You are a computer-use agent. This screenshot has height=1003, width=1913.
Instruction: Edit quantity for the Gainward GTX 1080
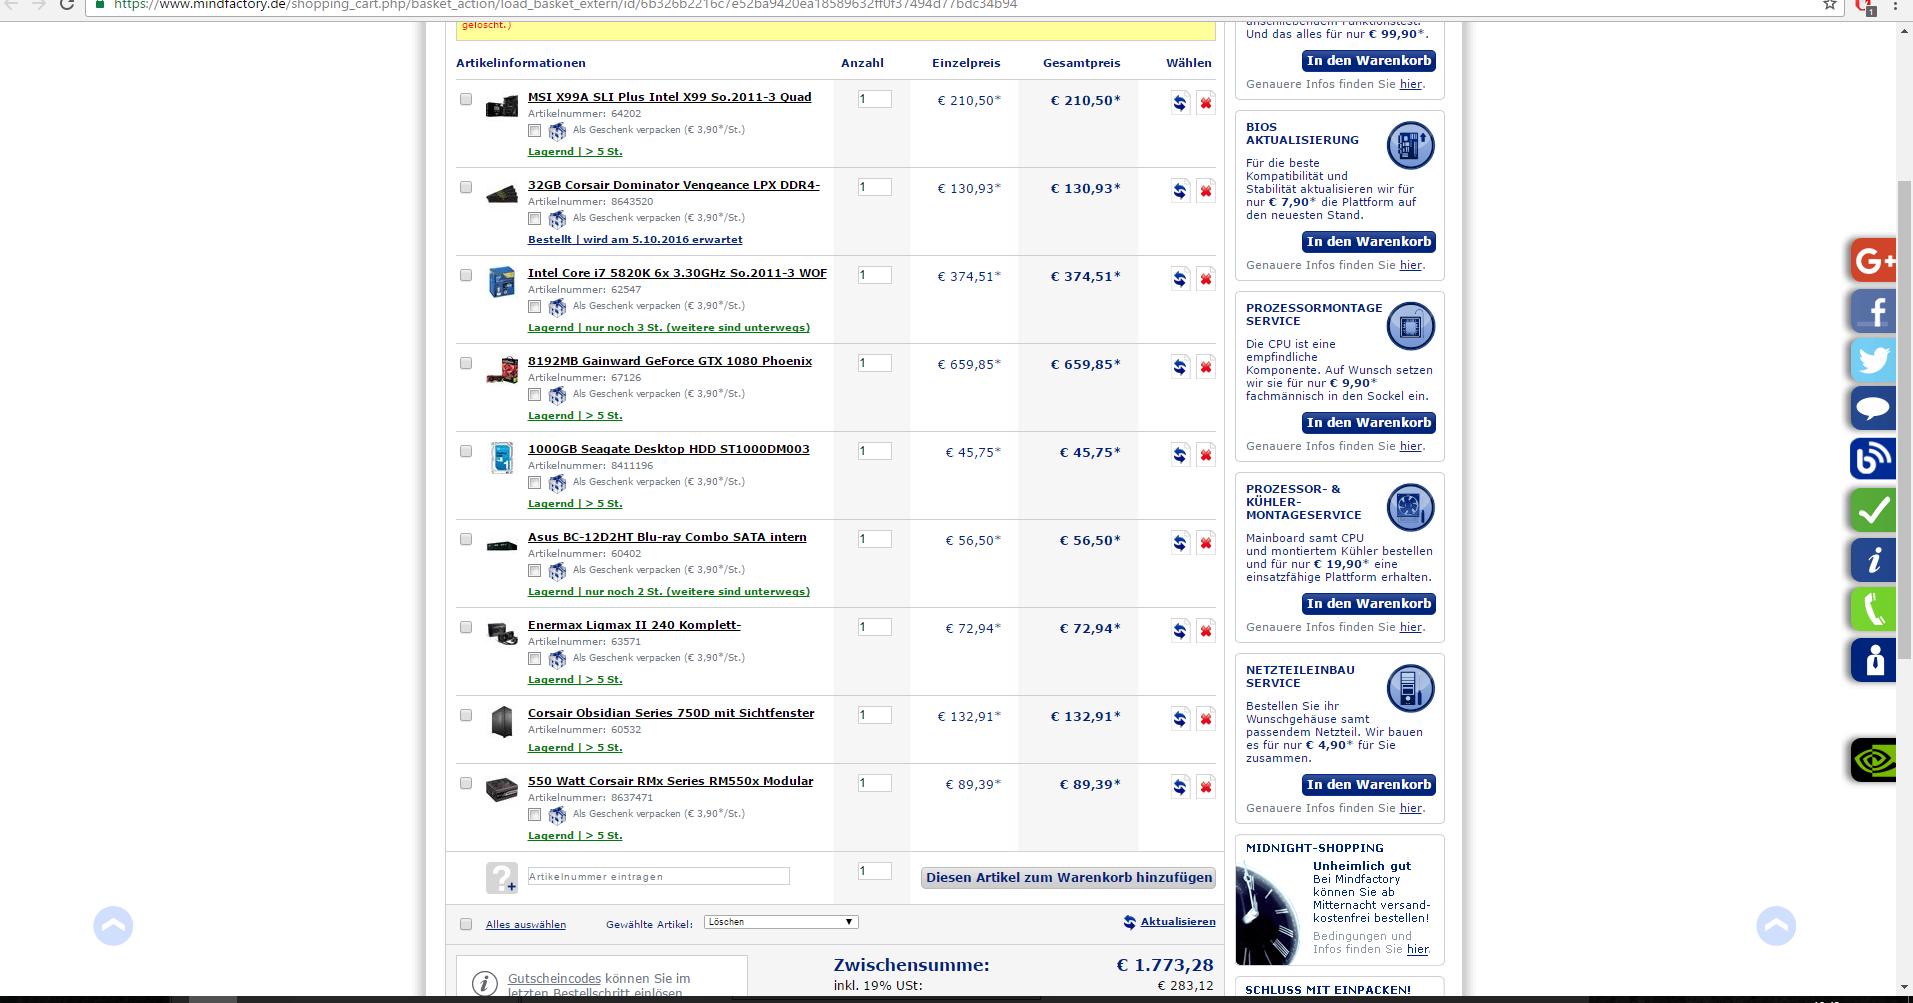pyautogui.click(x=875, y=363)
